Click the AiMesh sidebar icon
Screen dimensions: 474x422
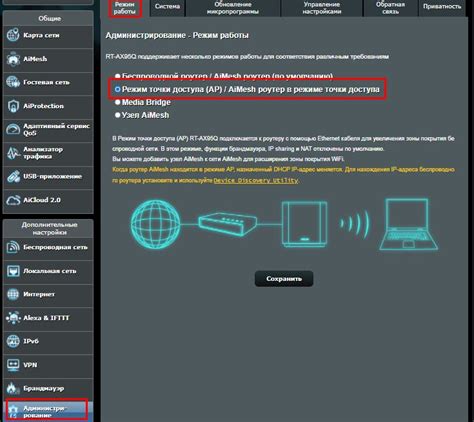(13, 59)
